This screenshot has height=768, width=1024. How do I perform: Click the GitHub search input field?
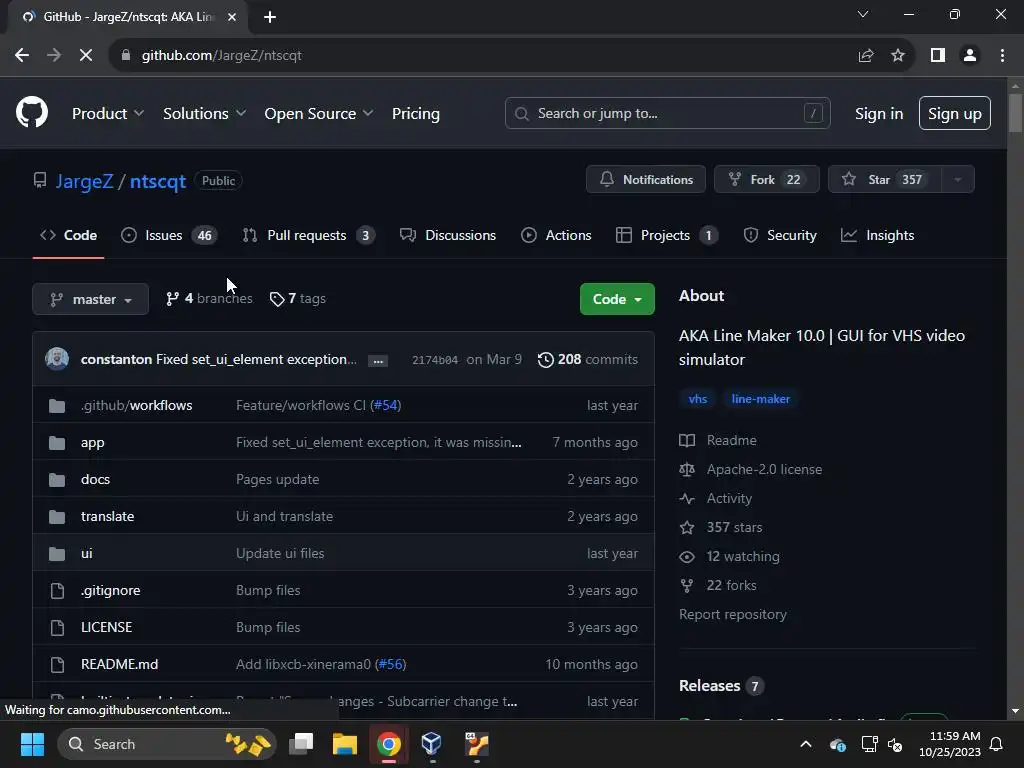click(667, 114)
